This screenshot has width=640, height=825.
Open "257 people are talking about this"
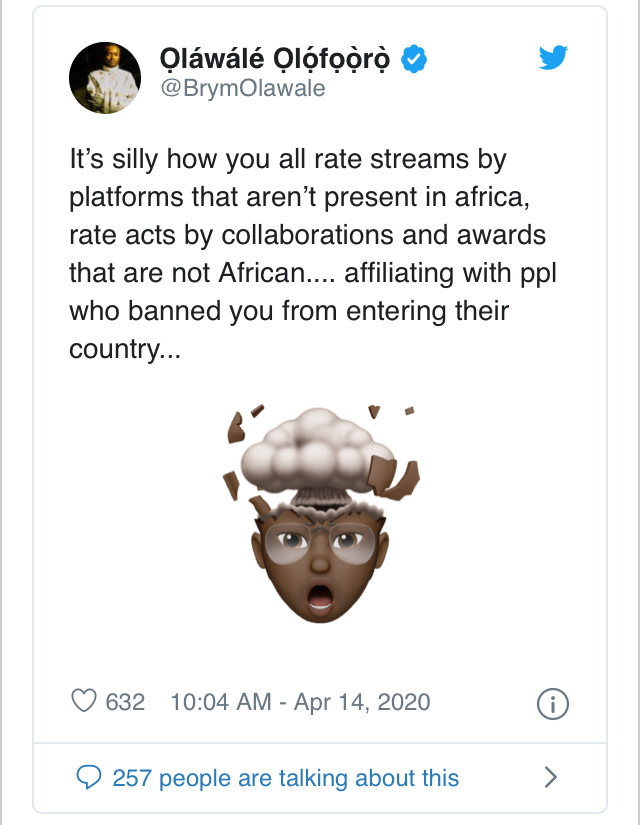point(286,777)
